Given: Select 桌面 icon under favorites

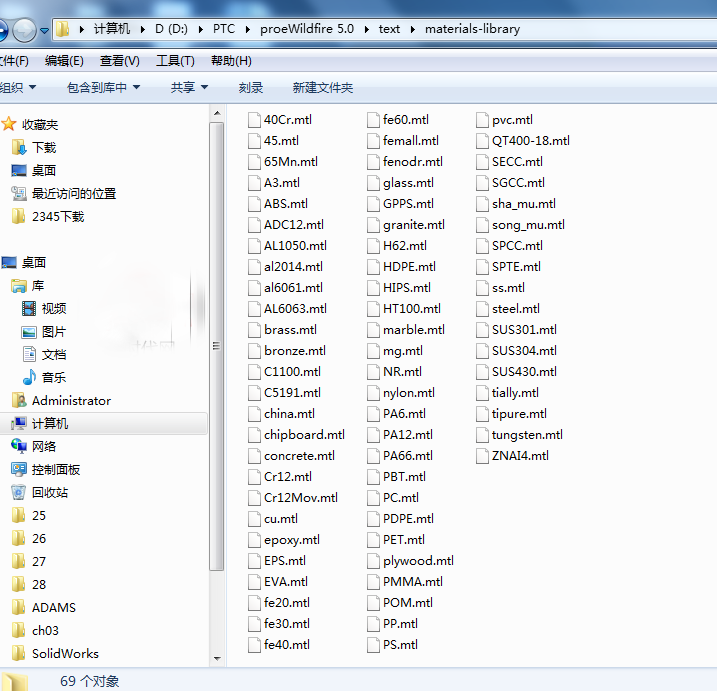Looking at the screenshot, I should pyautogui.click(x=19, y=171).
